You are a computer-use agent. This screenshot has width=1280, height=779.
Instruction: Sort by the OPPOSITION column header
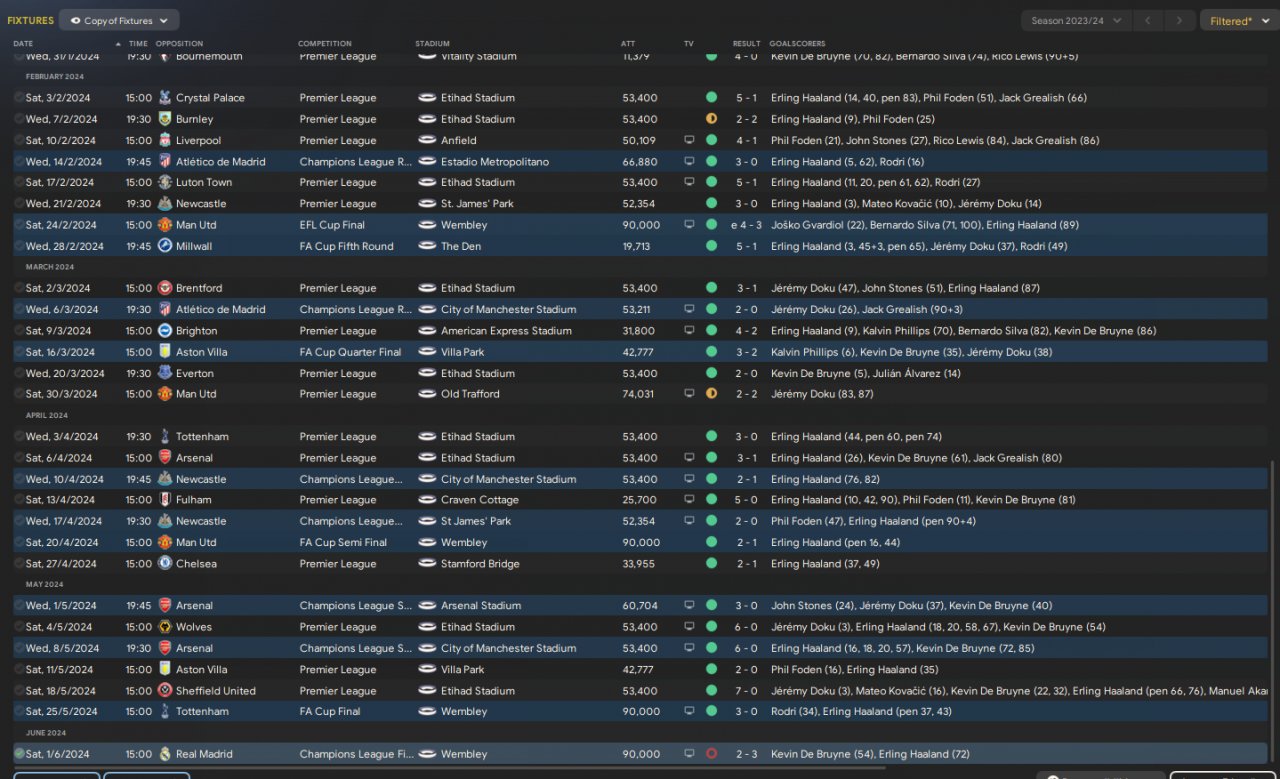coord(179,44)
